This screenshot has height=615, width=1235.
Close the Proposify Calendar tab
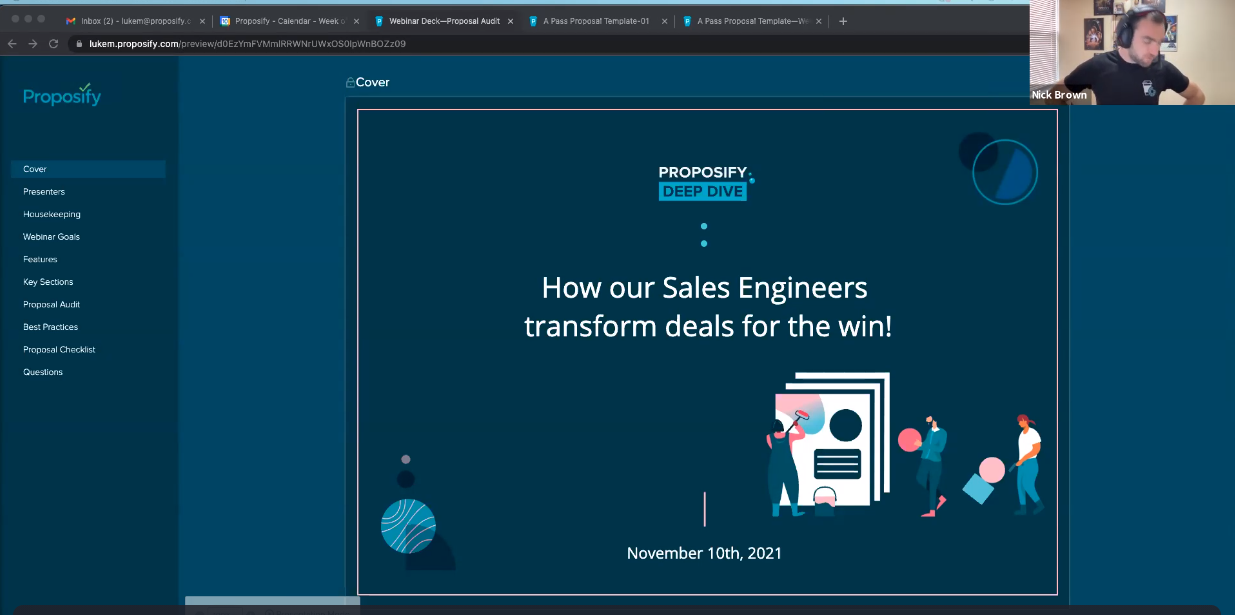tap(356, 21)
